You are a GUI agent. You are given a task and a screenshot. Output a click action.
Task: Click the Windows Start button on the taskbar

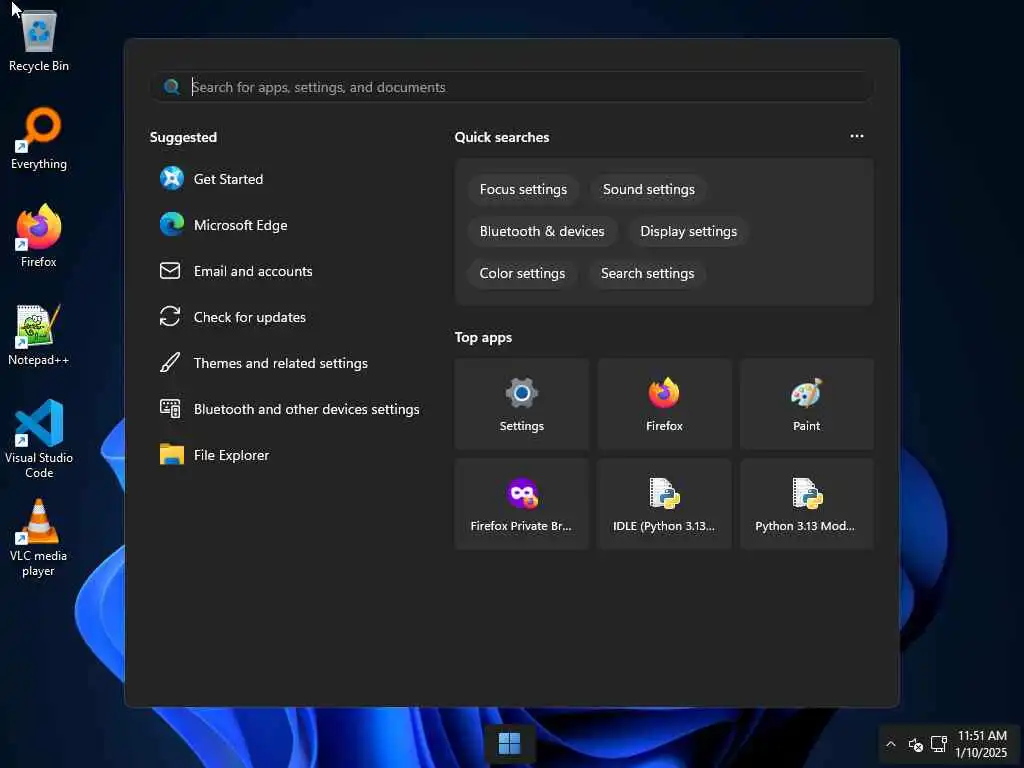click(509, 743)
